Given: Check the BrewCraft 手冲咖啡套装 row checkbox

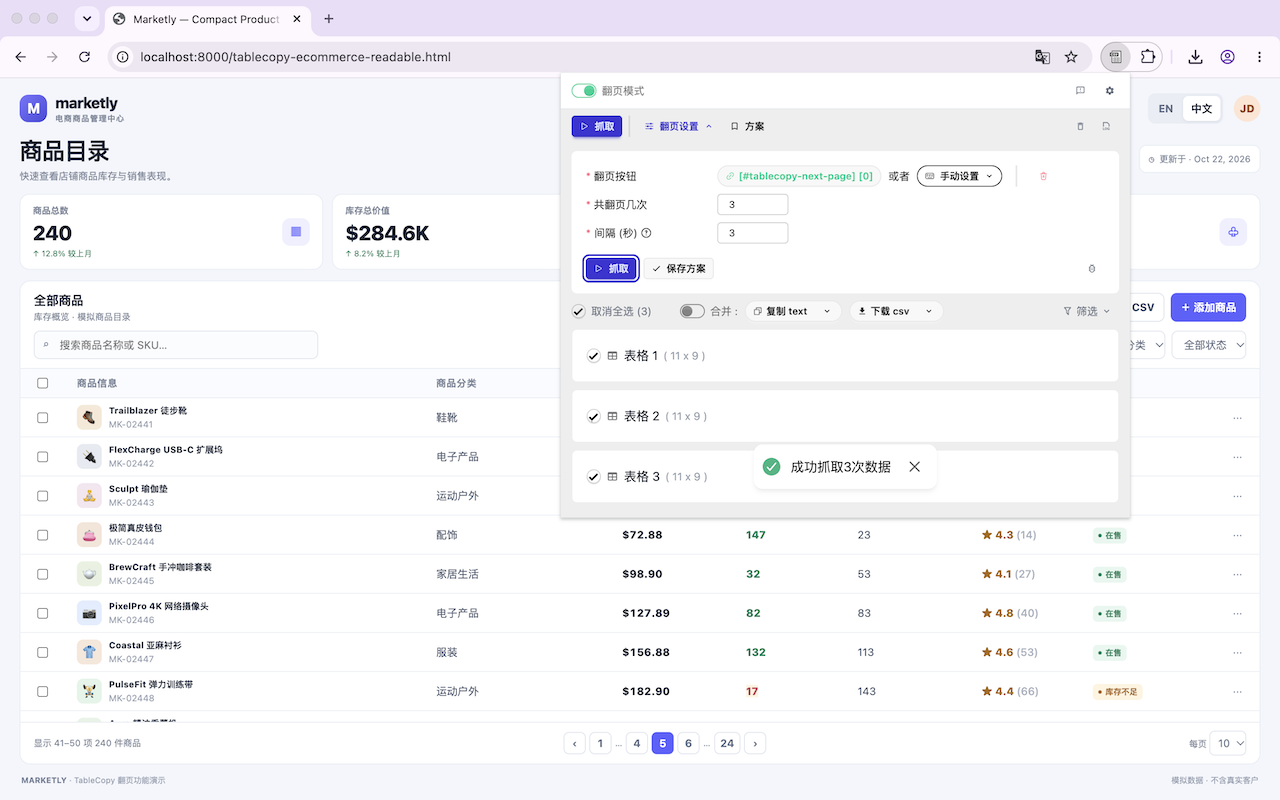Looking at the screenshot, I should [x=42, y=574].
